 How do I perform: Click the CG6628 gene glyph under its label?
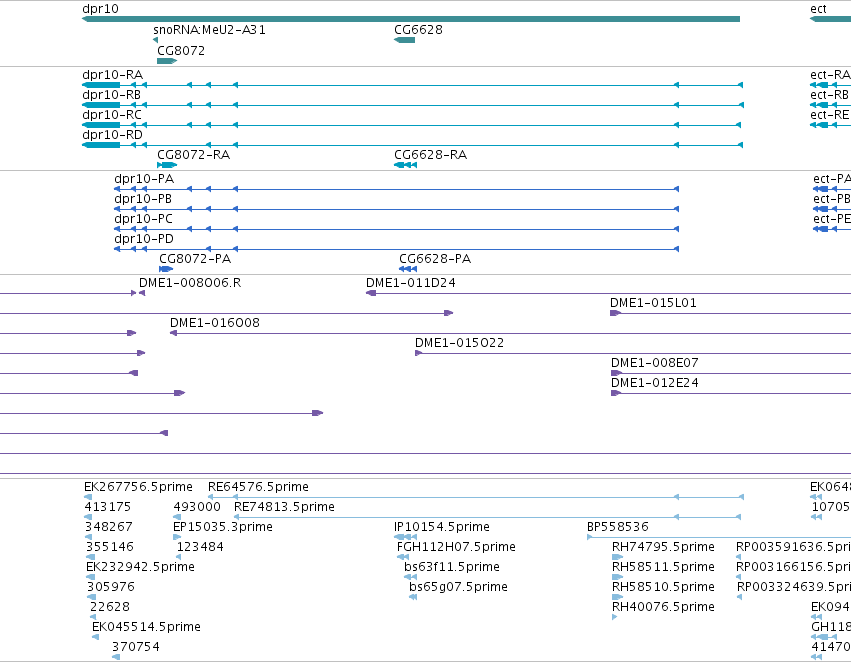[404, 40]
